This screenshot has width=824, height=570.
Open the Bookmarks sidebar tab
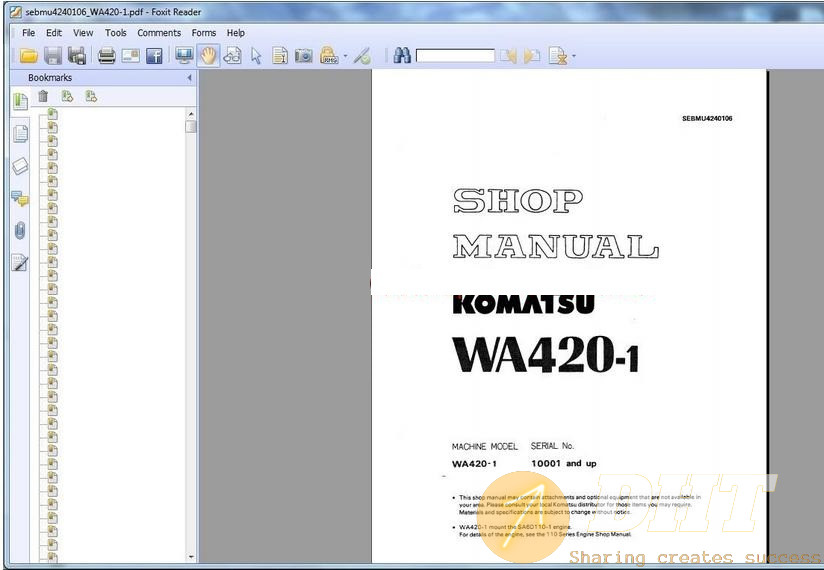click(20, 101)
